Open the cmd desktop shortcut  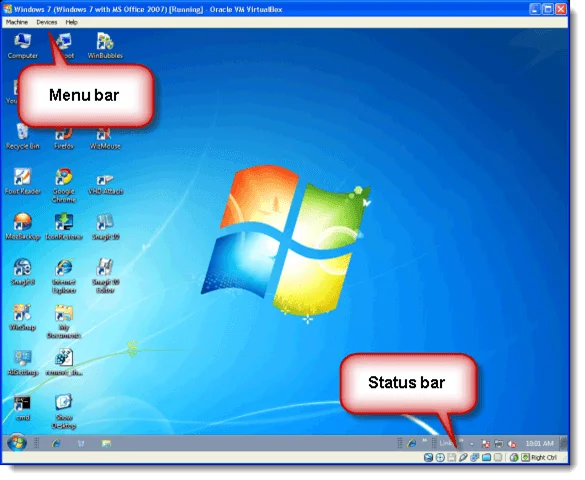tap(22, 408)
